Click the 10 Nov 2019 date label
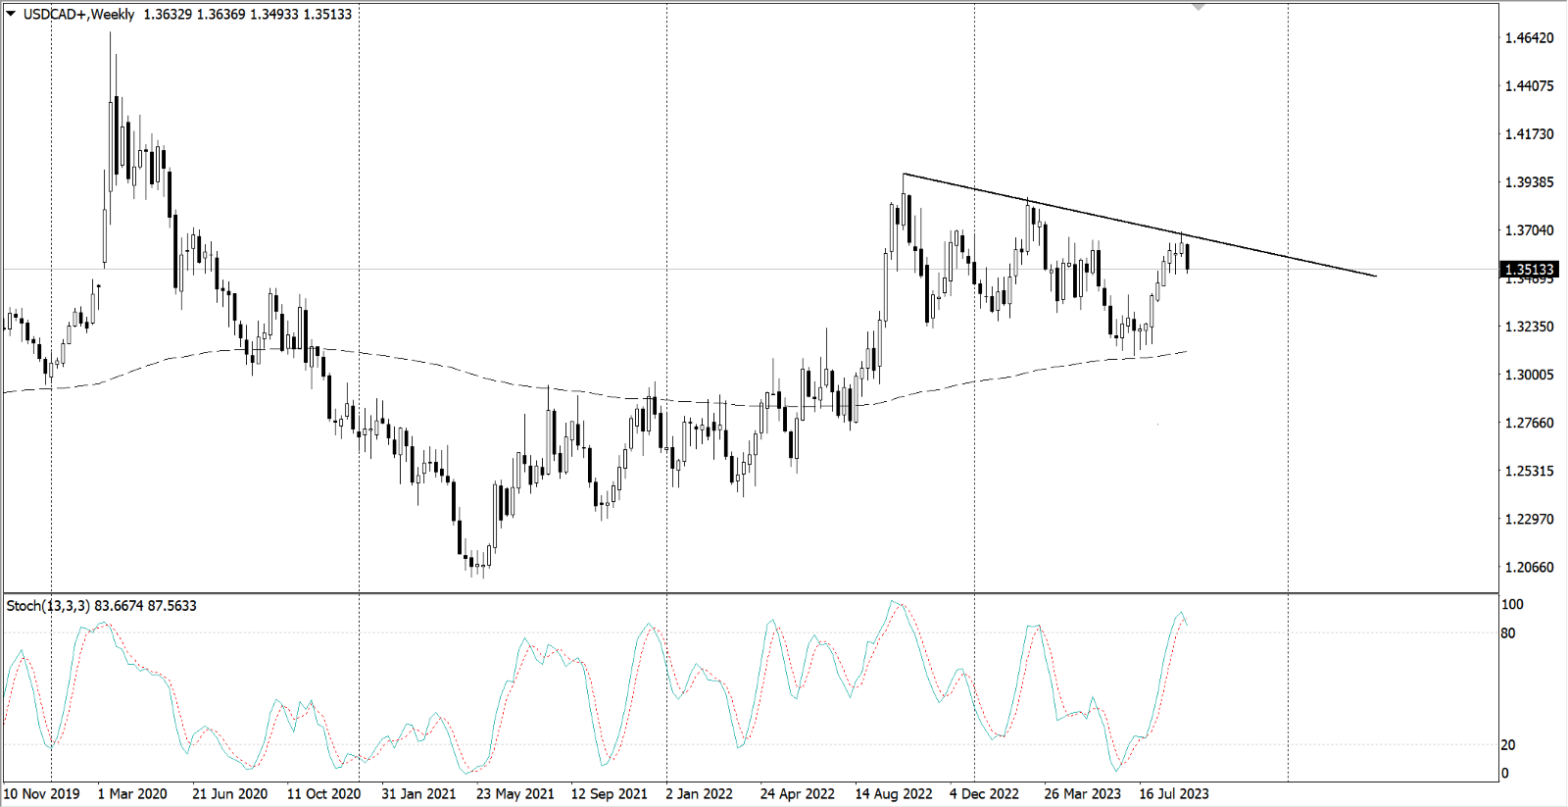This screenshot has width=1568, height=807. pos(41,792)
